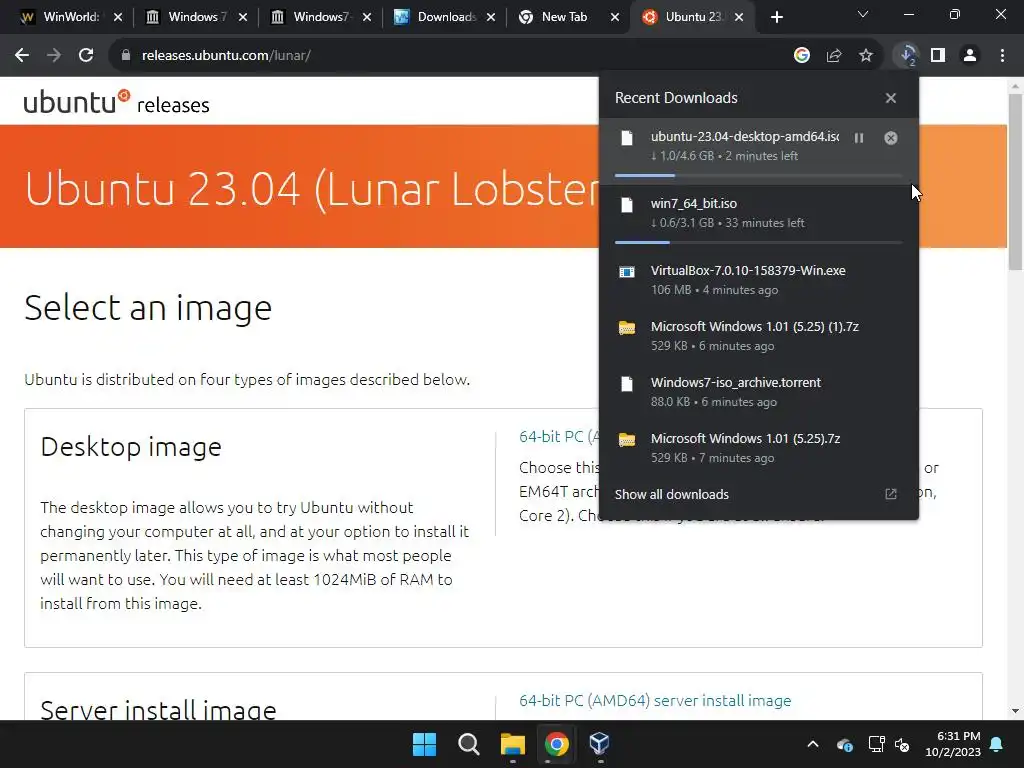This screenshot has width=1024, height=768.
Task: Close the New Tab tab
Action: click(x=615, y=17)
